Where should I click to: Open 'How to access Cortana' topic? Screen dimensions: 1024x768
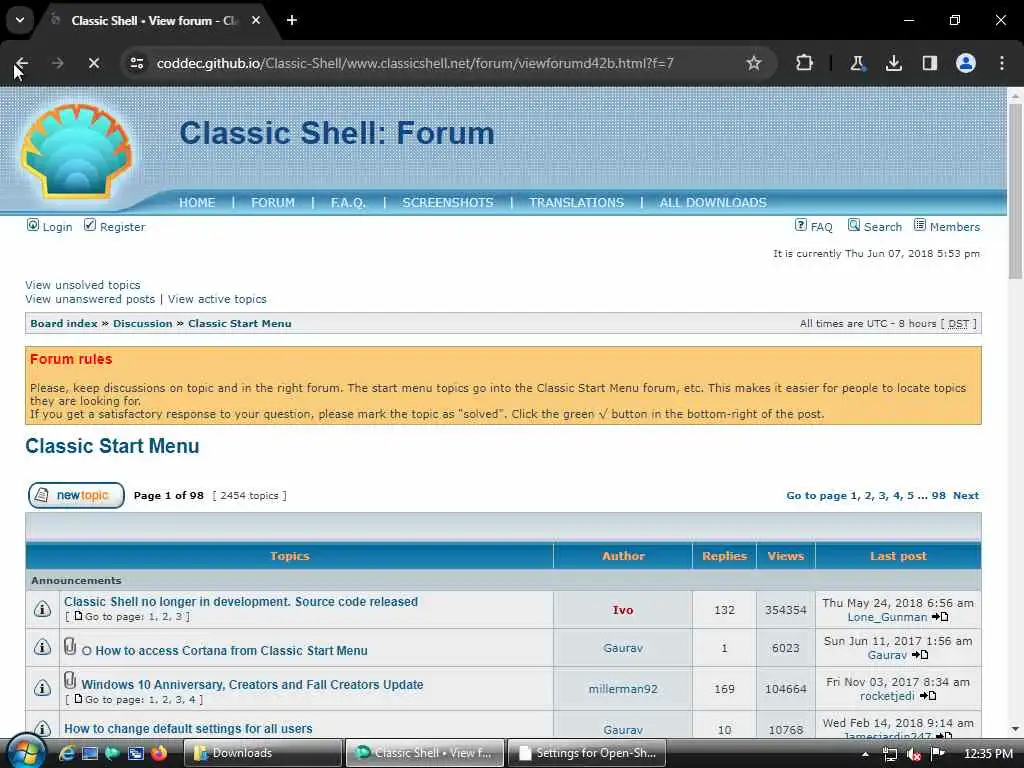[x=231, y=650]
